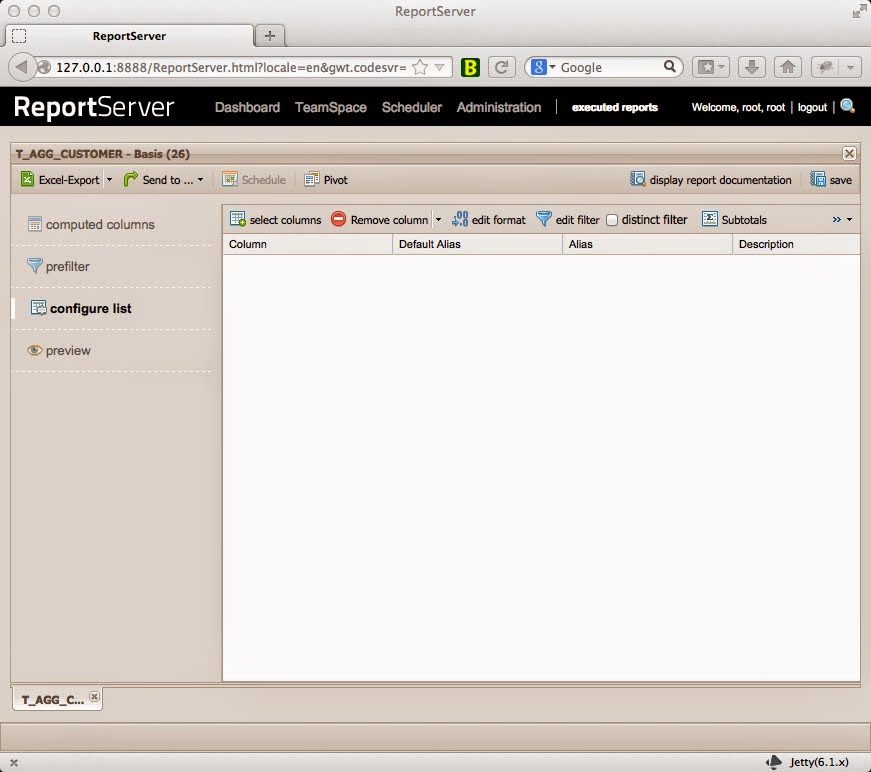Click the search bar magnifier icon
Image resolution: width=871 pixels, height=772 pixels.
(x=670, y=67)
